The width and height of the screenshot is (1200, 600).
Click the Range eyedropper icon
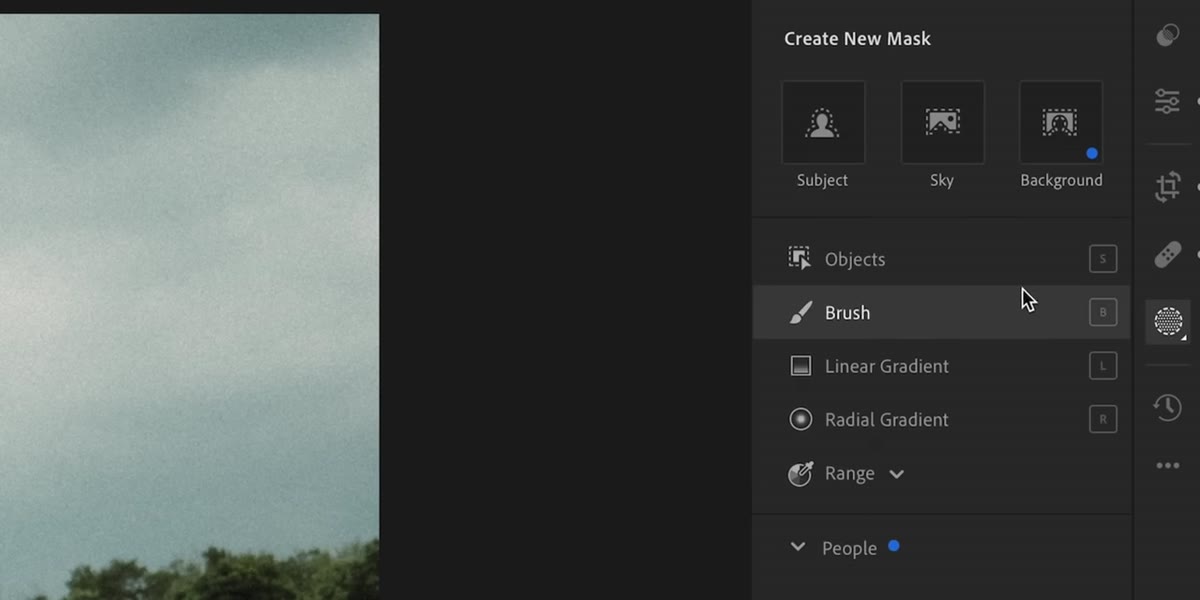(800, 473)
